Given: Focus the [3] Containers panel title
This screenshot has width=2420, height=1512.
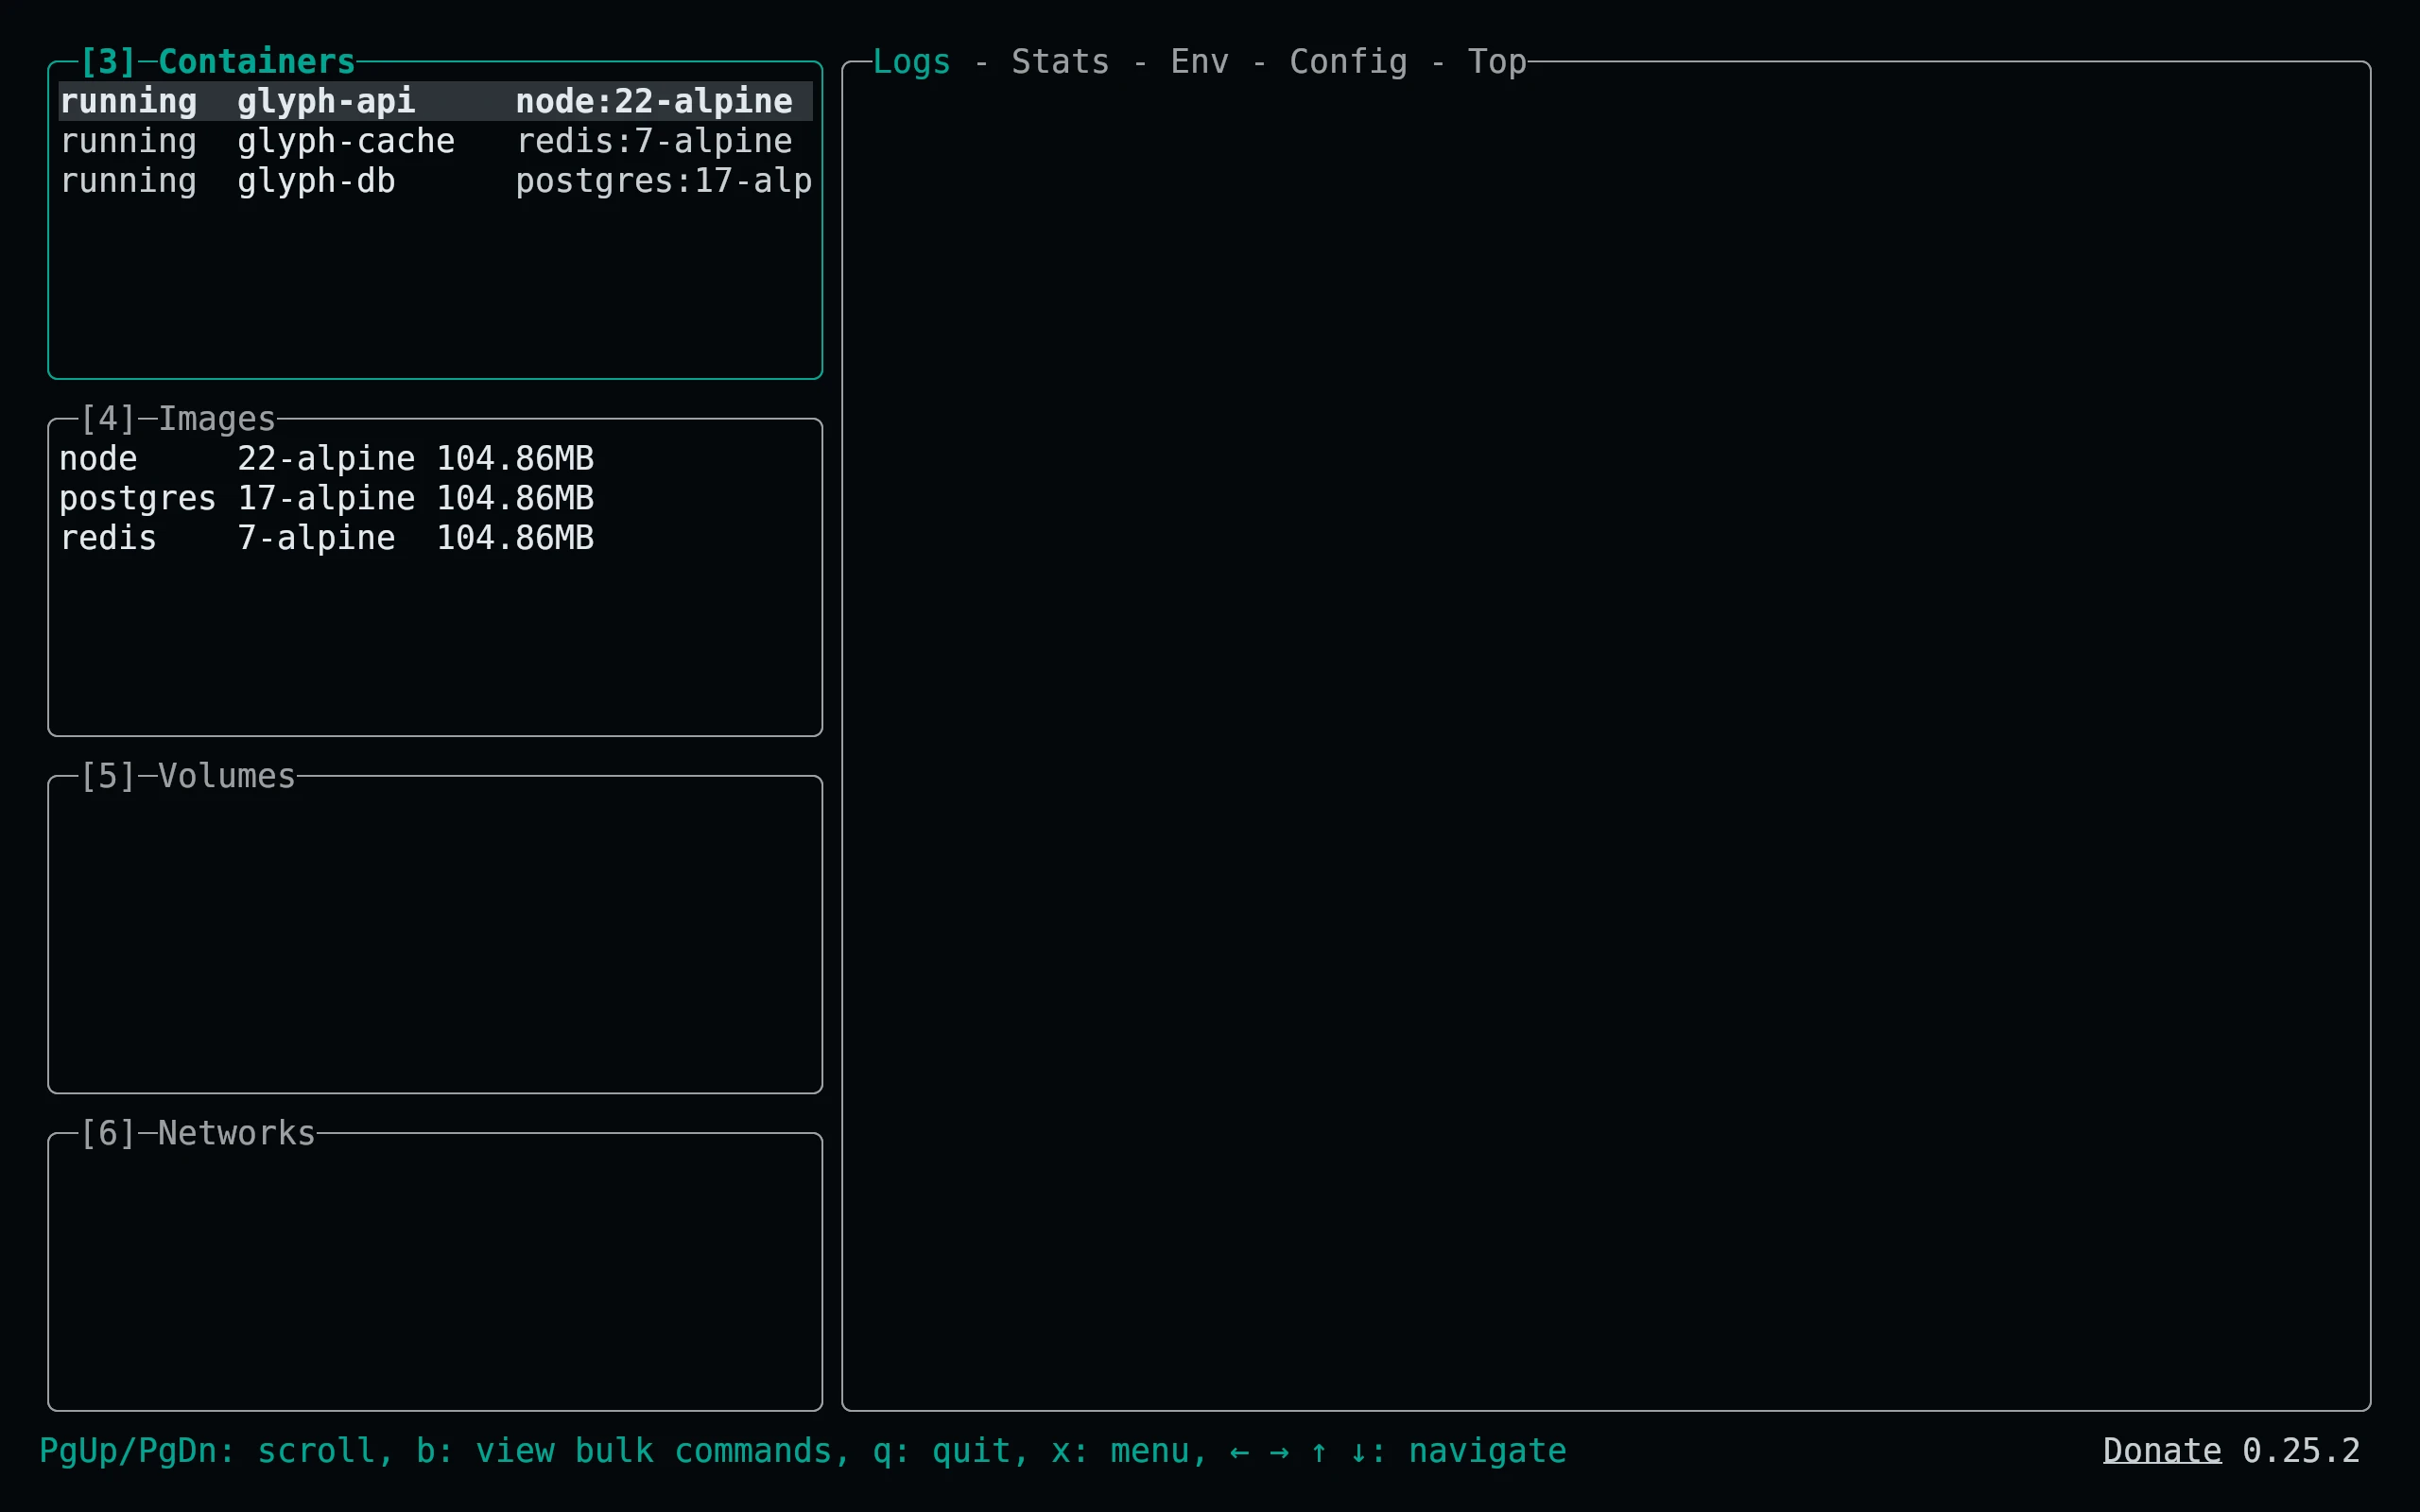Looking at the screenshot, I should point(217,62).
